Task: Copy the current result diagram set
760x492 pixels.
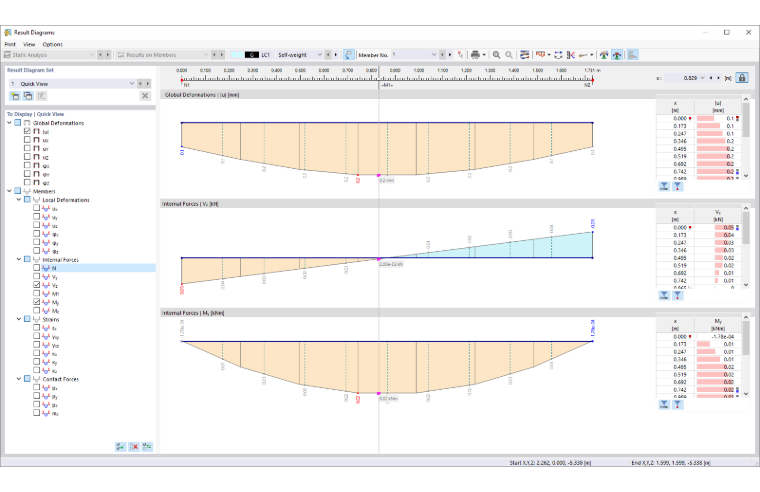Action: tap(28, 96)
